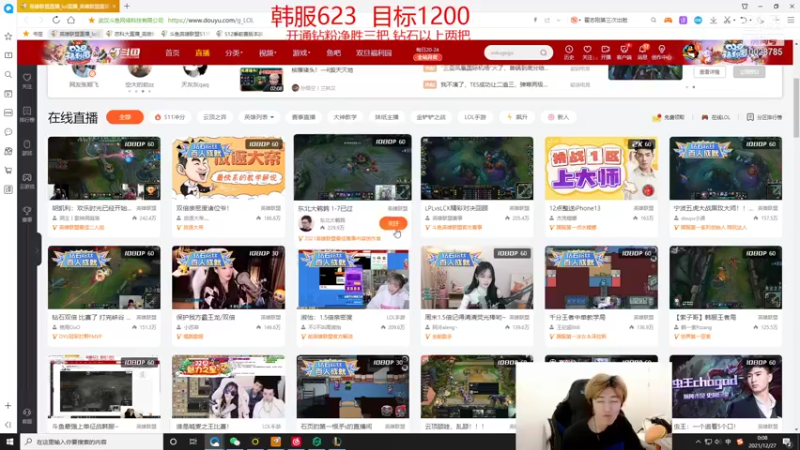Select the LOL手游 filter chip

[x=475, y=117]
